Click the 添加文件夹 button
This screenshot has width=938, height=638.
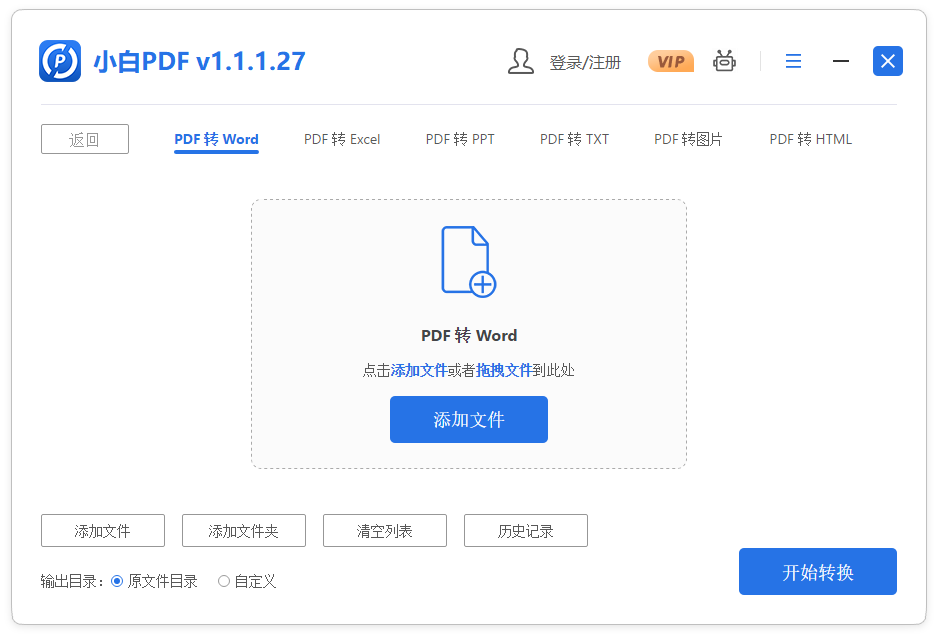coord(244,531)
